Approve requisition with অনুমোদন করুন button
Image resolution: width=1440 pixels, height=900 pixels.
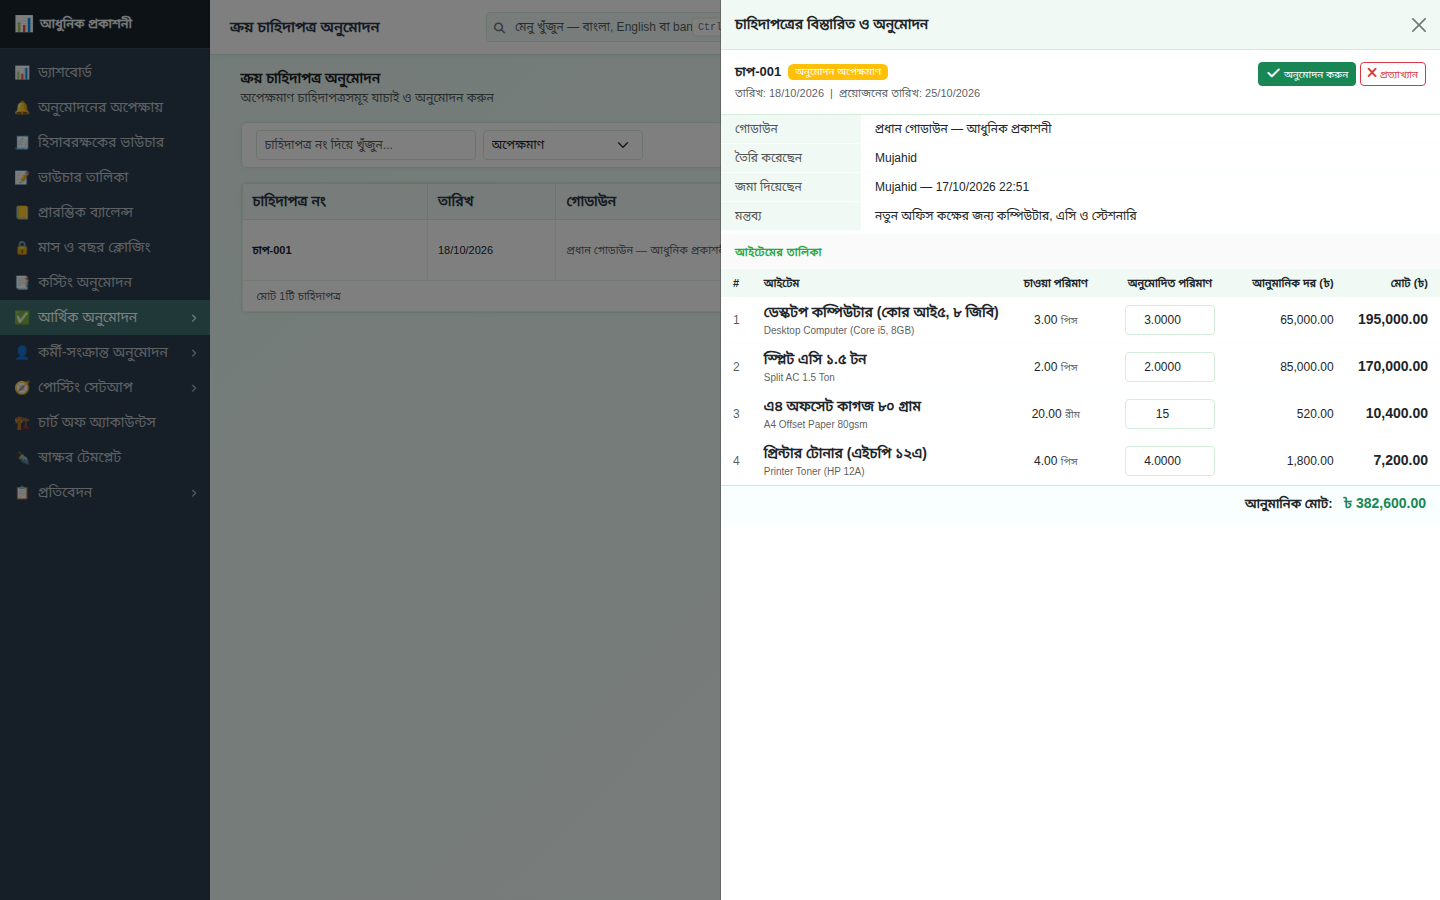tap(1306, 74)
